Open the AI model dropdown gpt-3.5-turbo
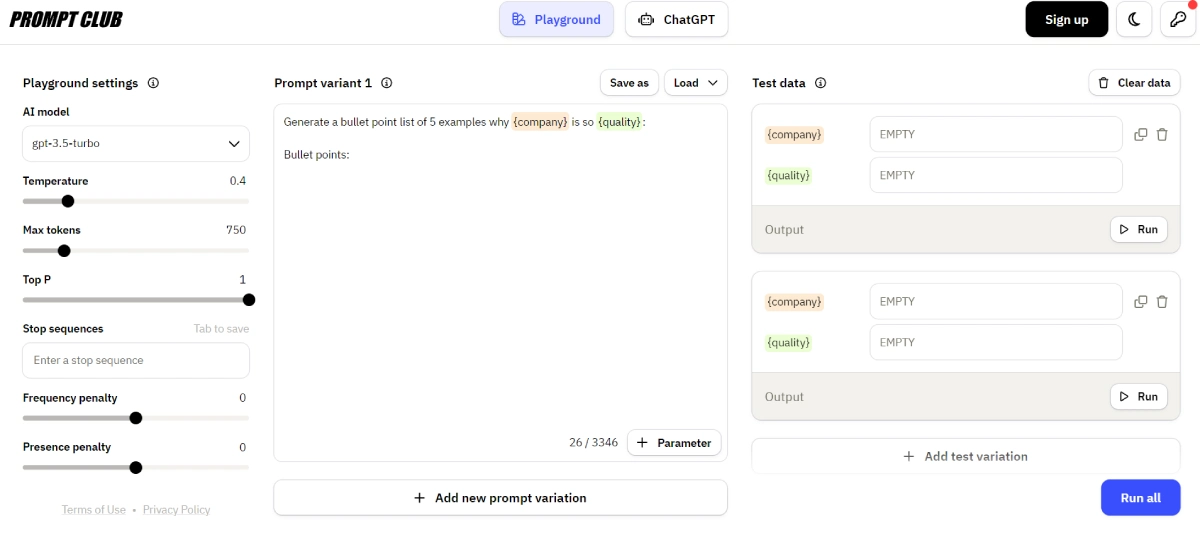Screen dimensions: 1200x533 click(136, 144)
